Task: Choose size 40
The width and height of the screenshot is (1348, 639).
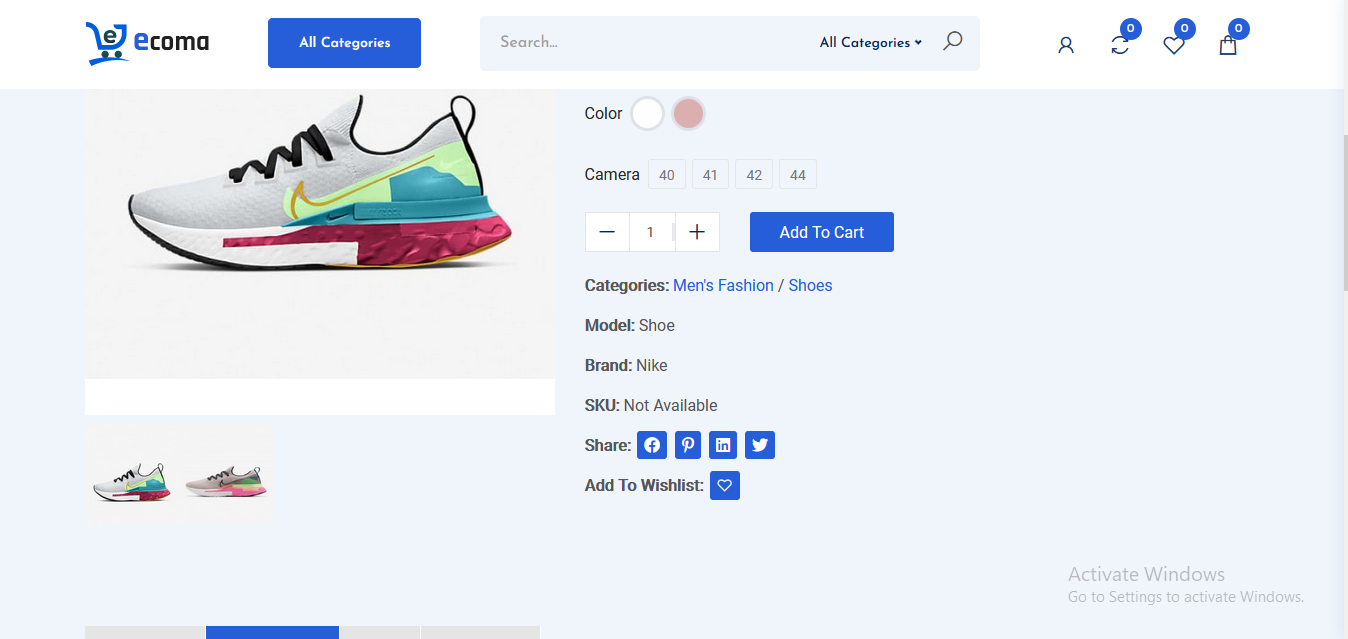Action: pos(667,175)
